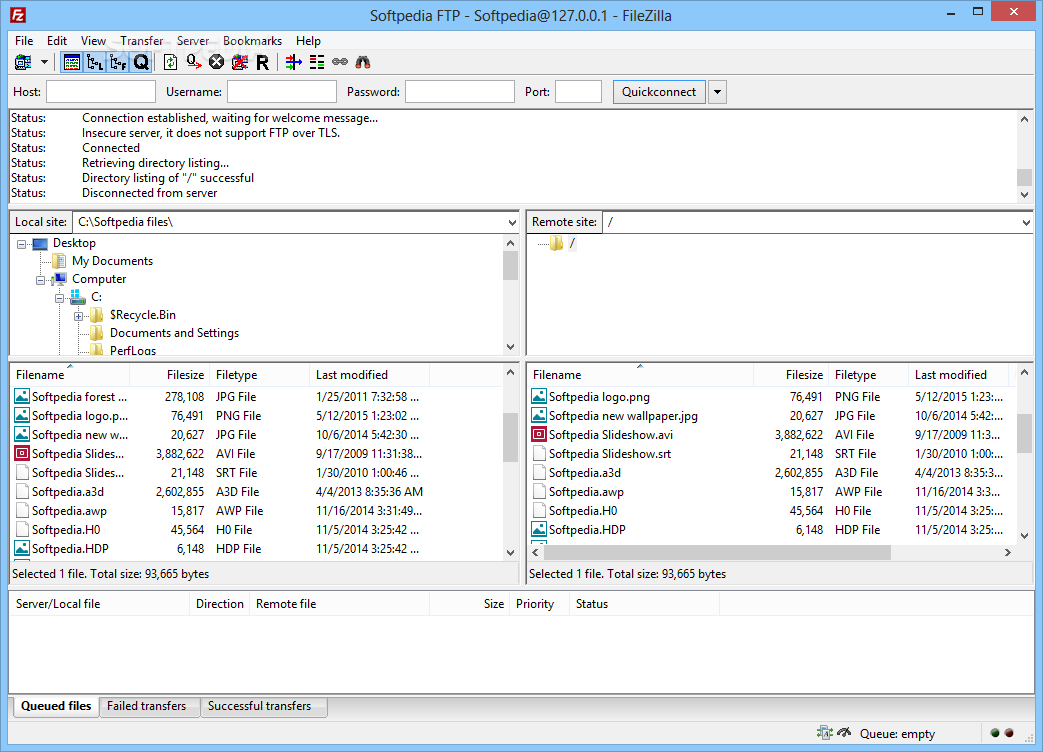This screenshot has width=1043, height=752.
Task: Reconnect to the last used server
Action: point(261,62)
